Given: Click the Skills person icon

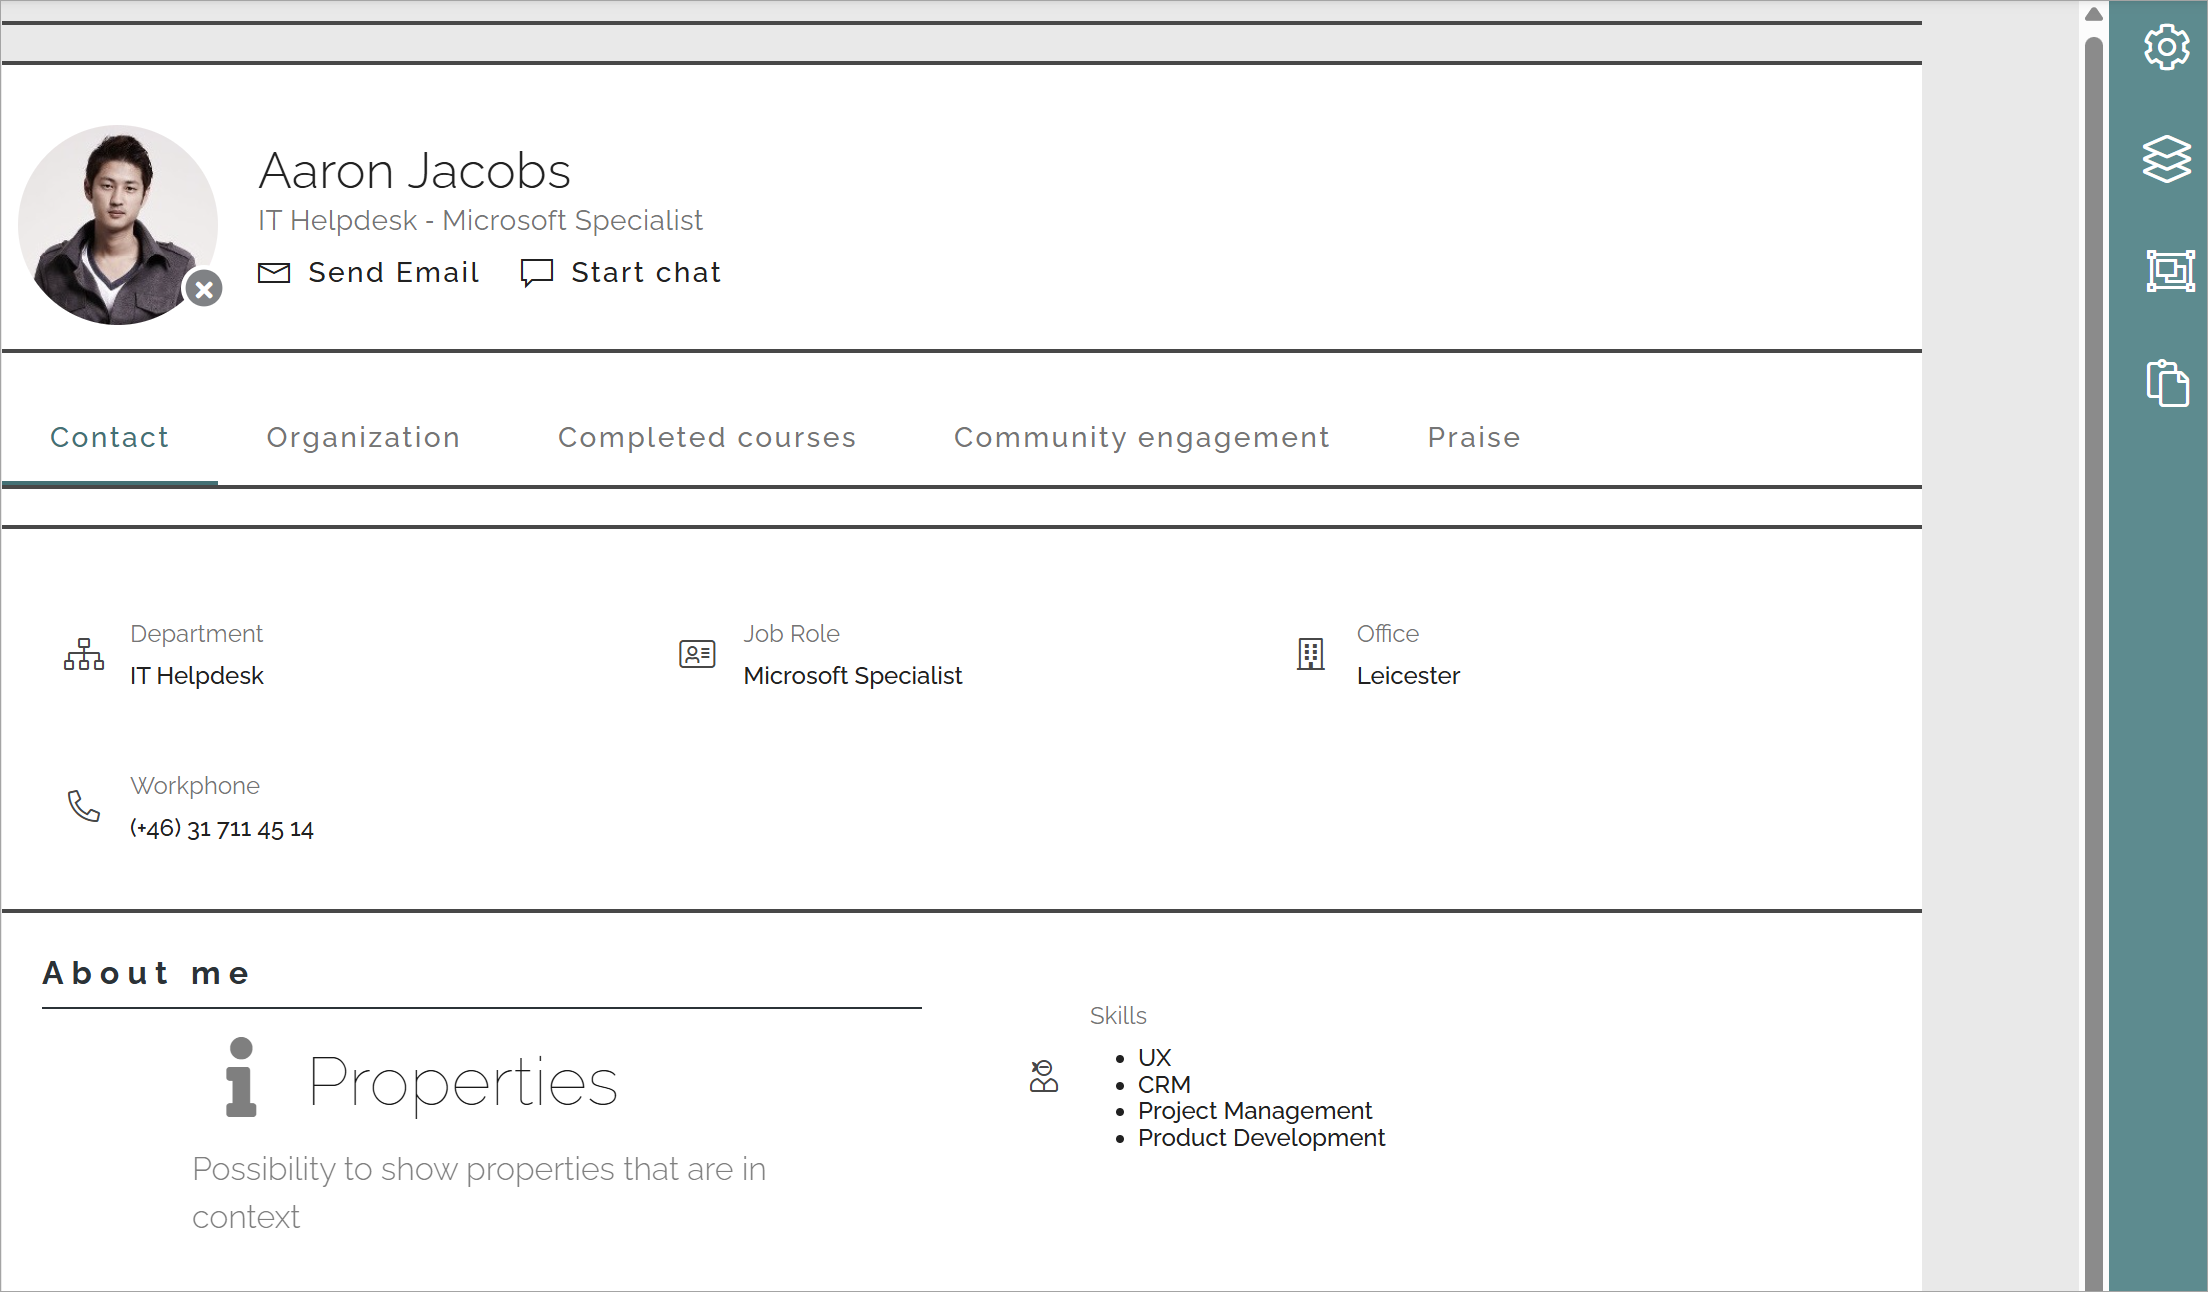Looking at the screenshot, I should tap(1044, 1077).
